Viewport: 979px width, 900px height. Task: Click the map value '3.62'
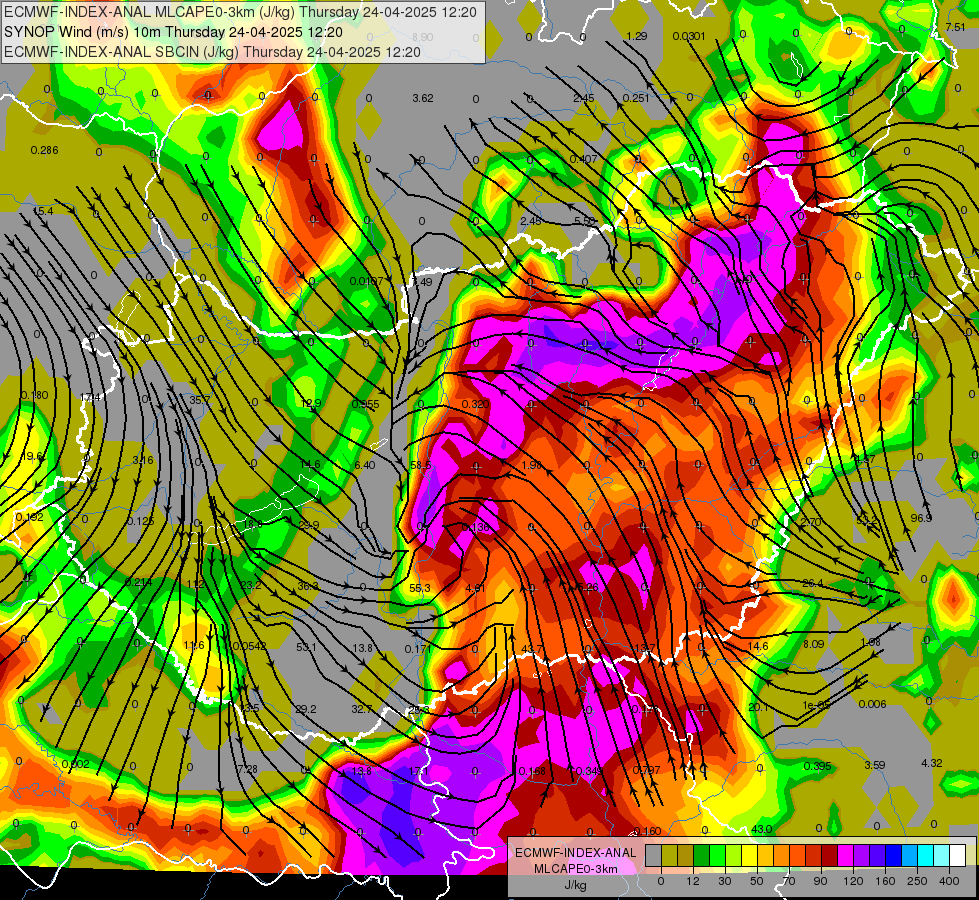[x=423, y=98]
